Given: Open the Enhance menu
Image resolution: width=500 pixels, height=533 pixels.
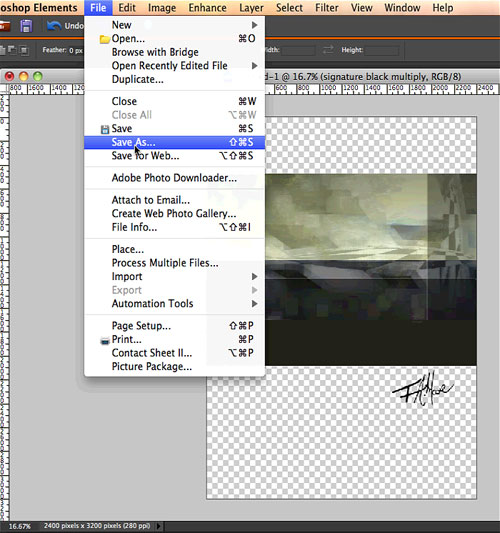Looking at the screenshot, I should pyautogui.click(x=207, y=7).
